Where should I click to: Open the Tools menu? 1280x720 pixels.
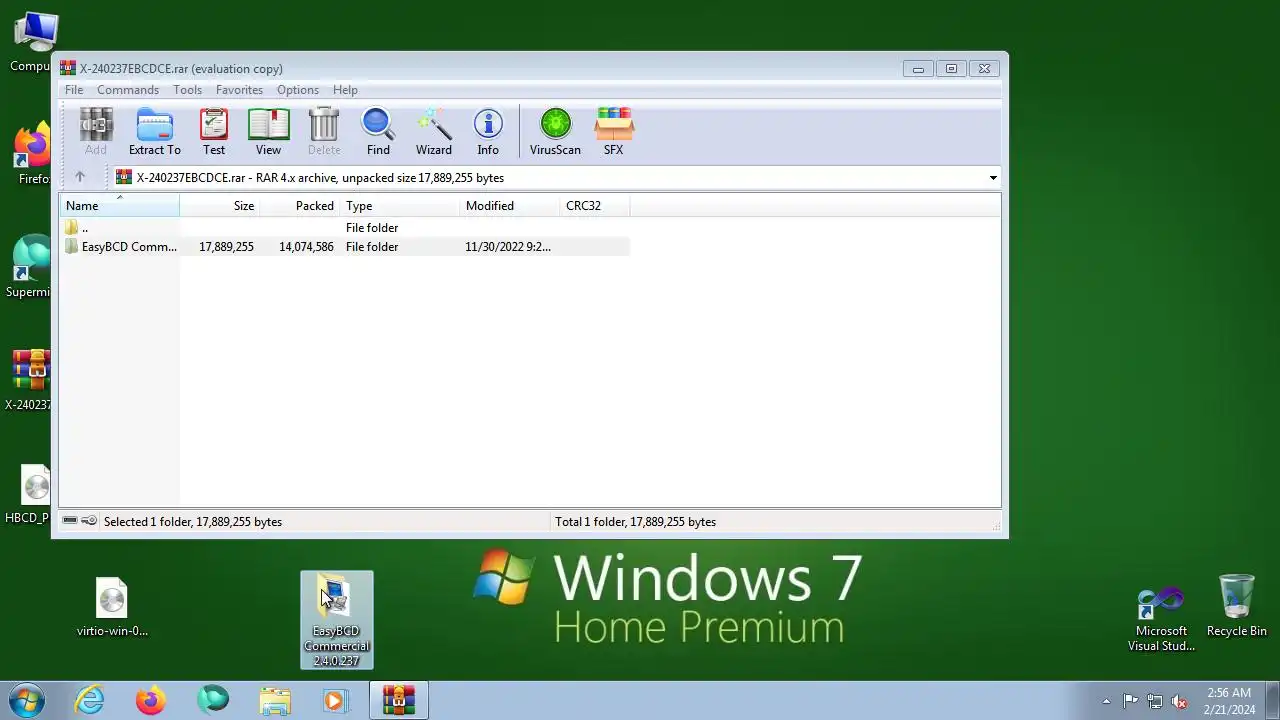click(x=187, y=89)
